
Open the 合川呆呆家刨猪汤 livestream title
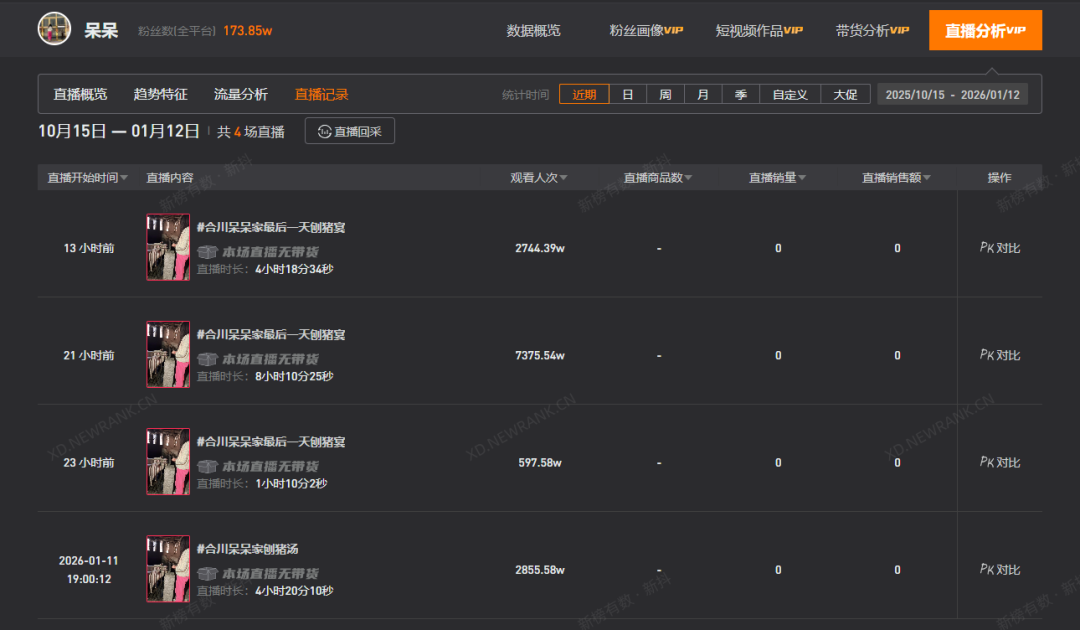tap(247, 549)
